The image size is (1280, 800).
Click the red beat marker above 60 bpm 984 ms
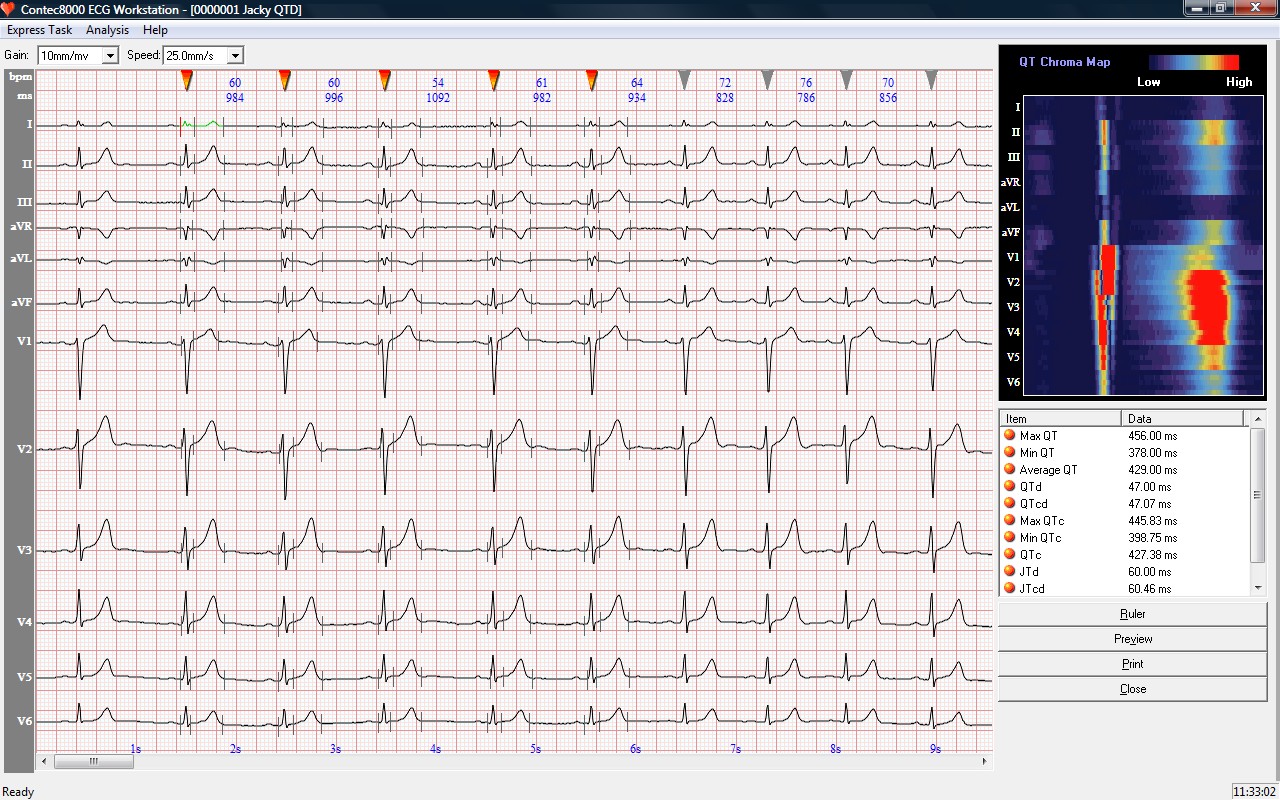pyautogui.click(x=186, y=79)
